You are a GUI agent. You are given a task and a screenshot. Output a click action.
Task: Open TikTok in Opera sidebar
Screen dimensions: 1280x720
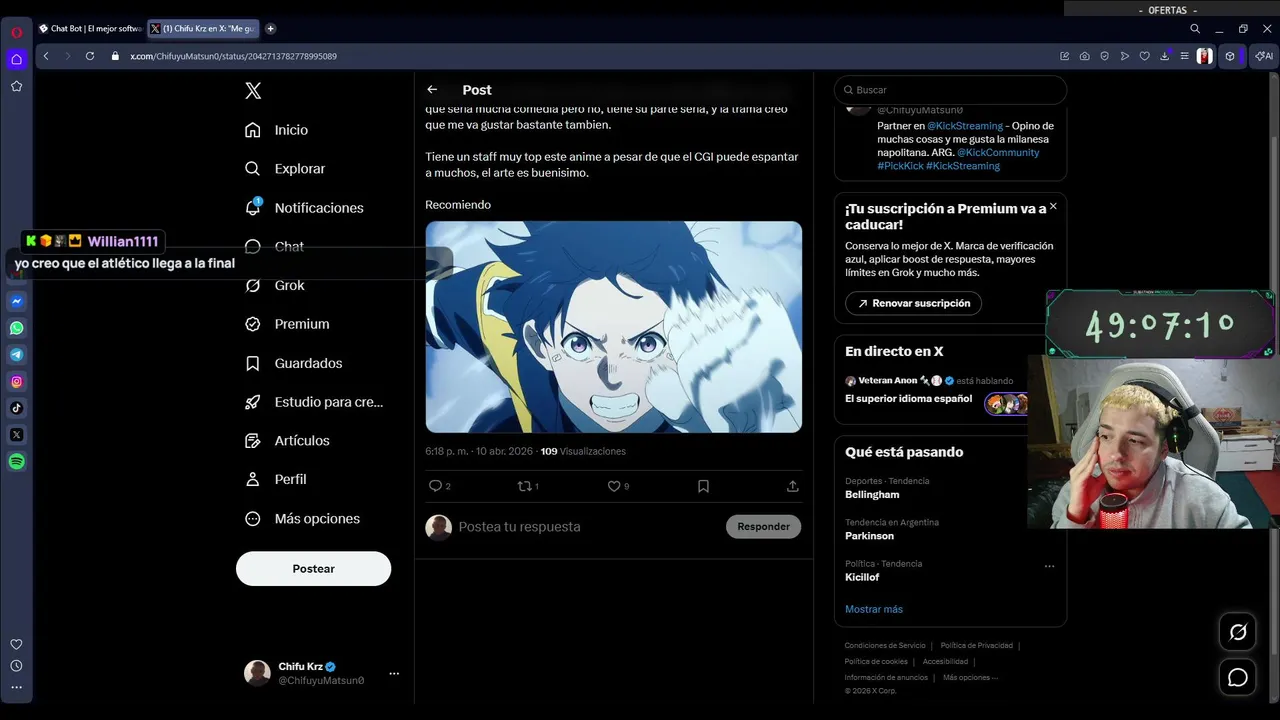16,408
